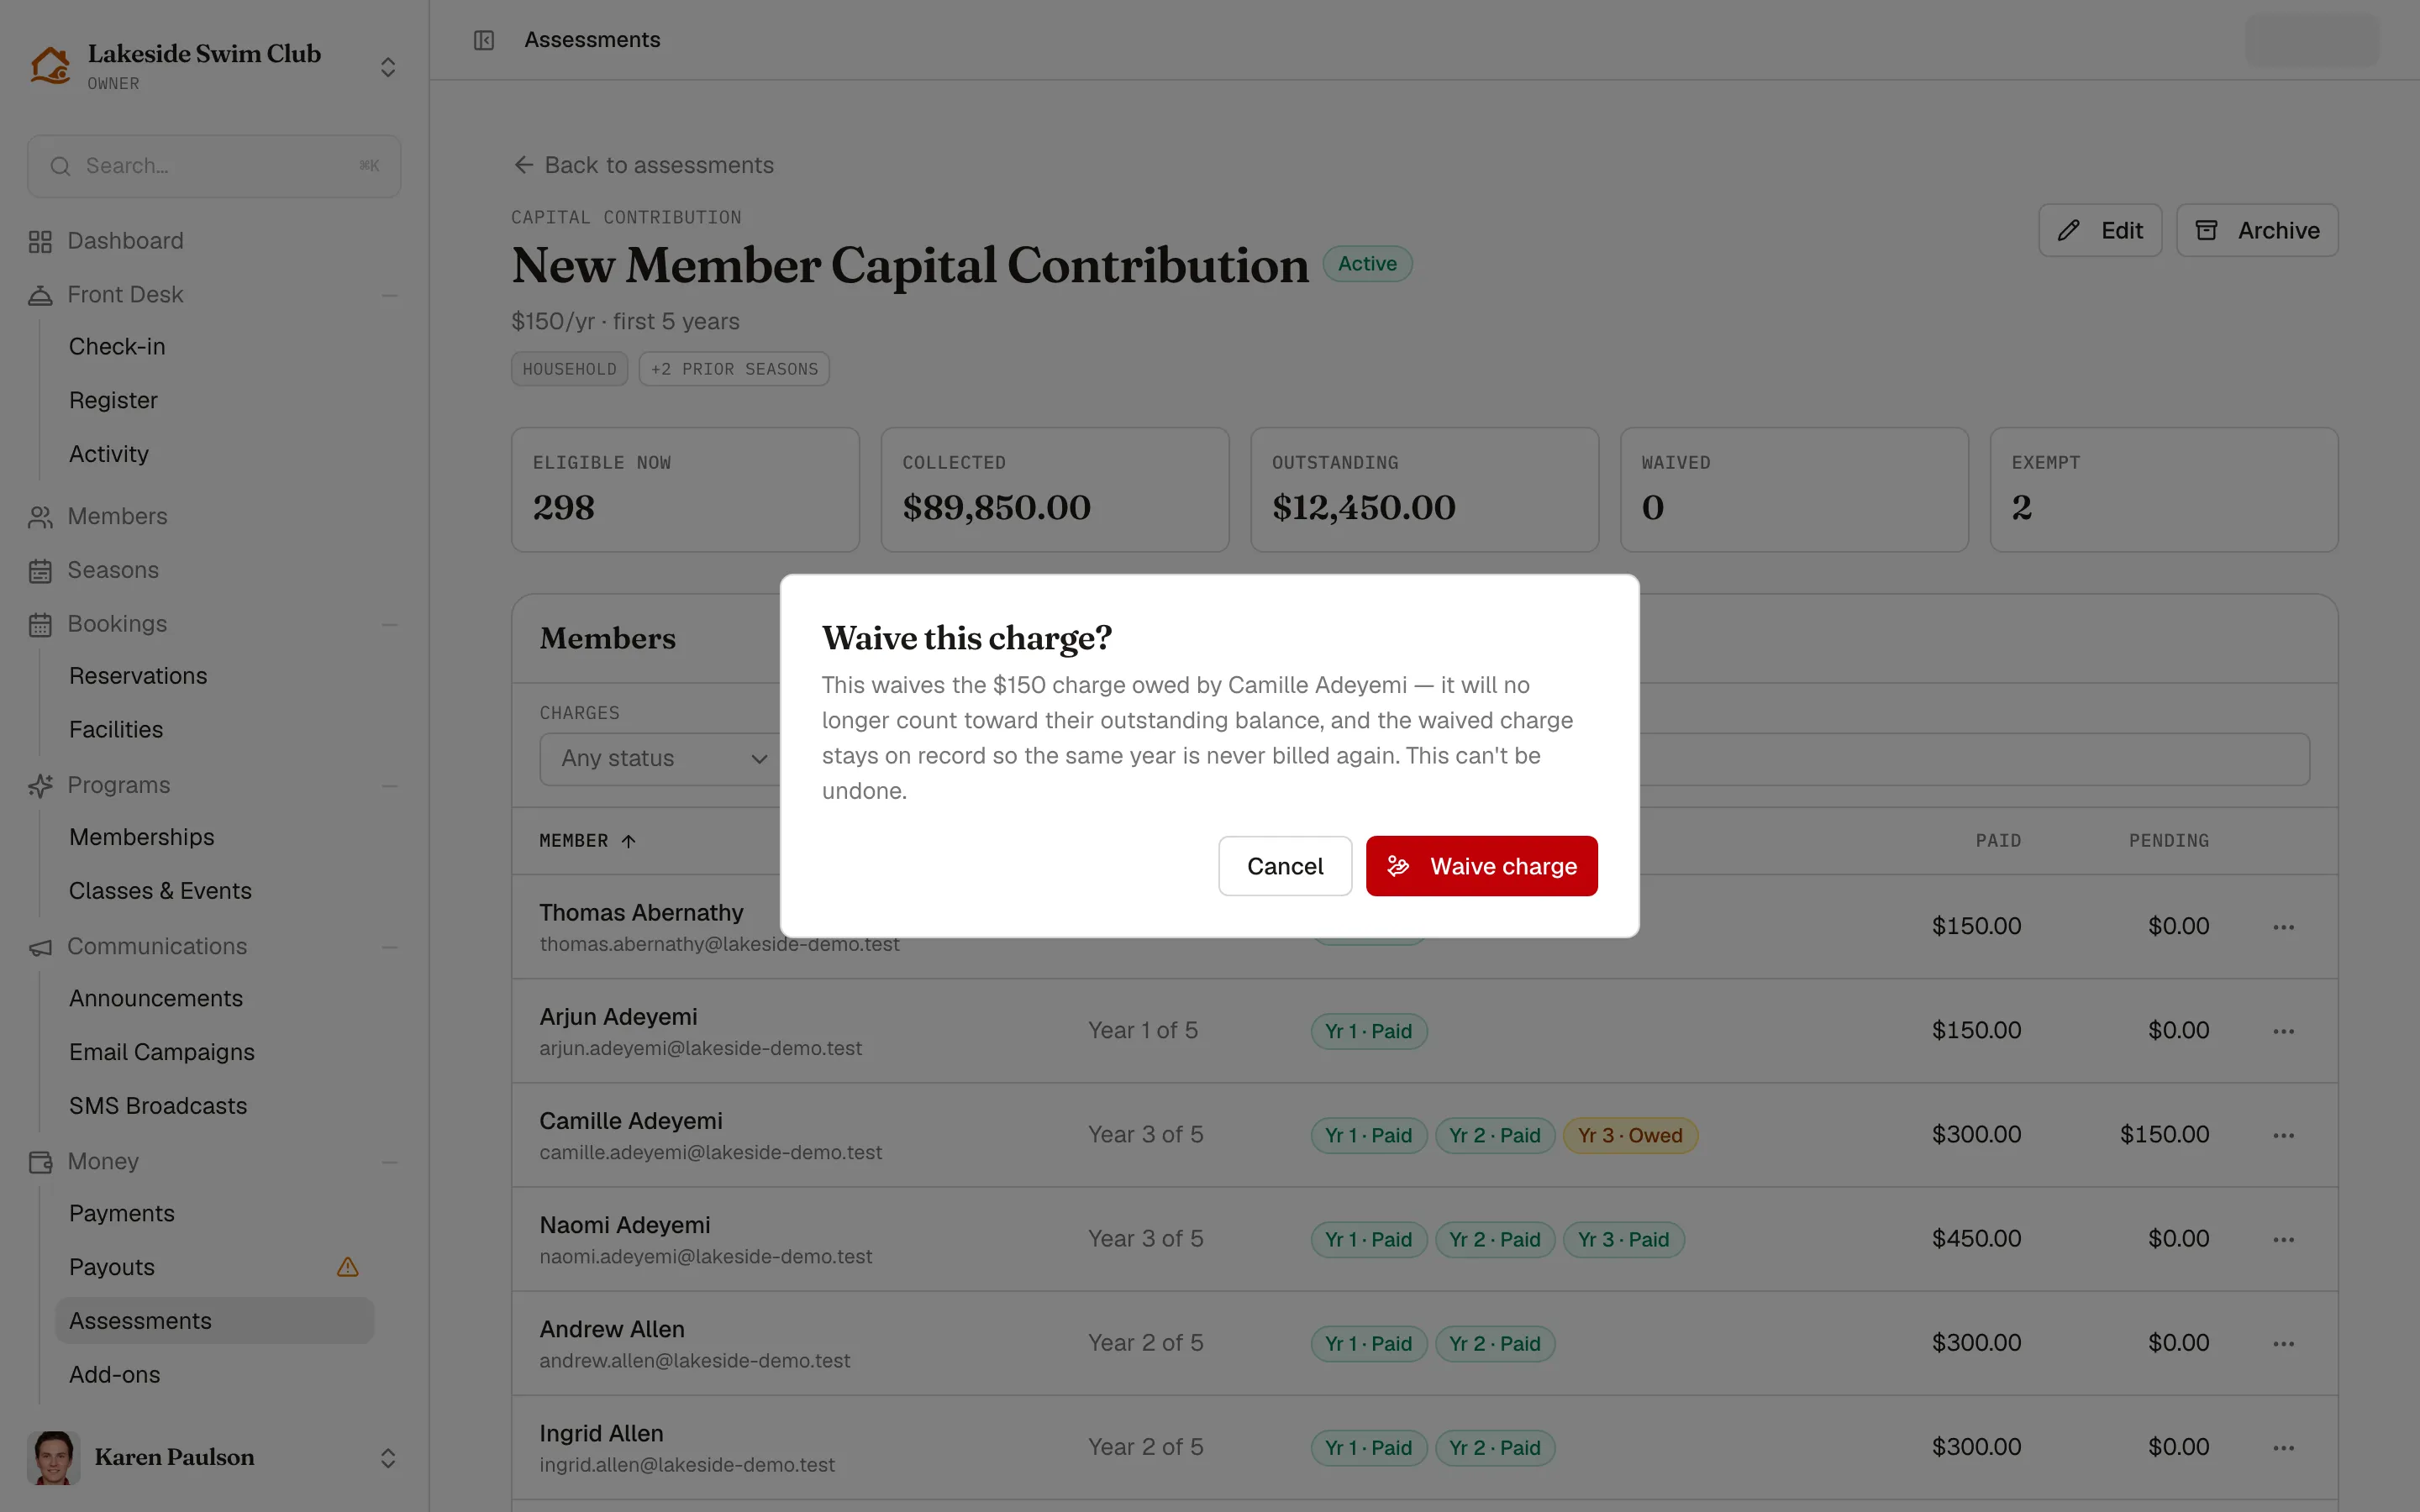Click Karen Paulson's avatar photo

pyautogui.click(x=53, y=1457)
